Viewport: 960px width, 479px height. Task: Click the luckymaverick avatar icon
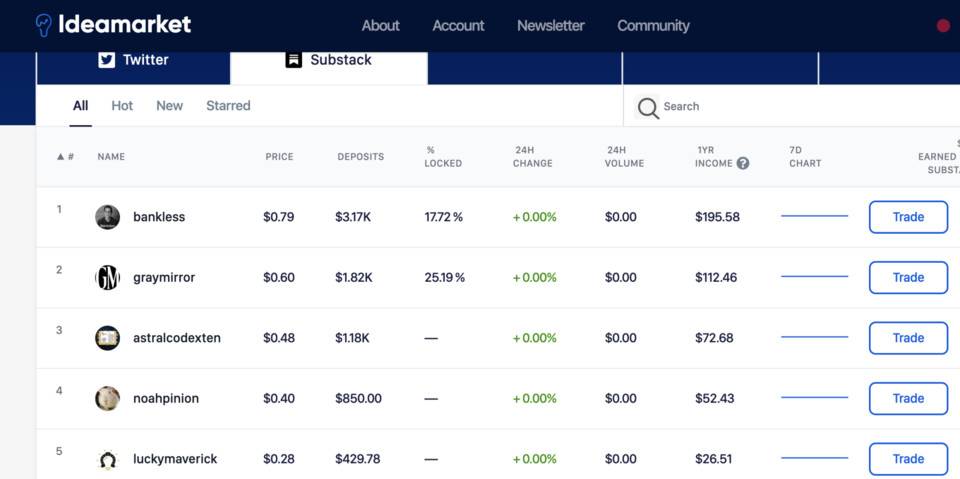pyautogui.click(x=107, y=459)
